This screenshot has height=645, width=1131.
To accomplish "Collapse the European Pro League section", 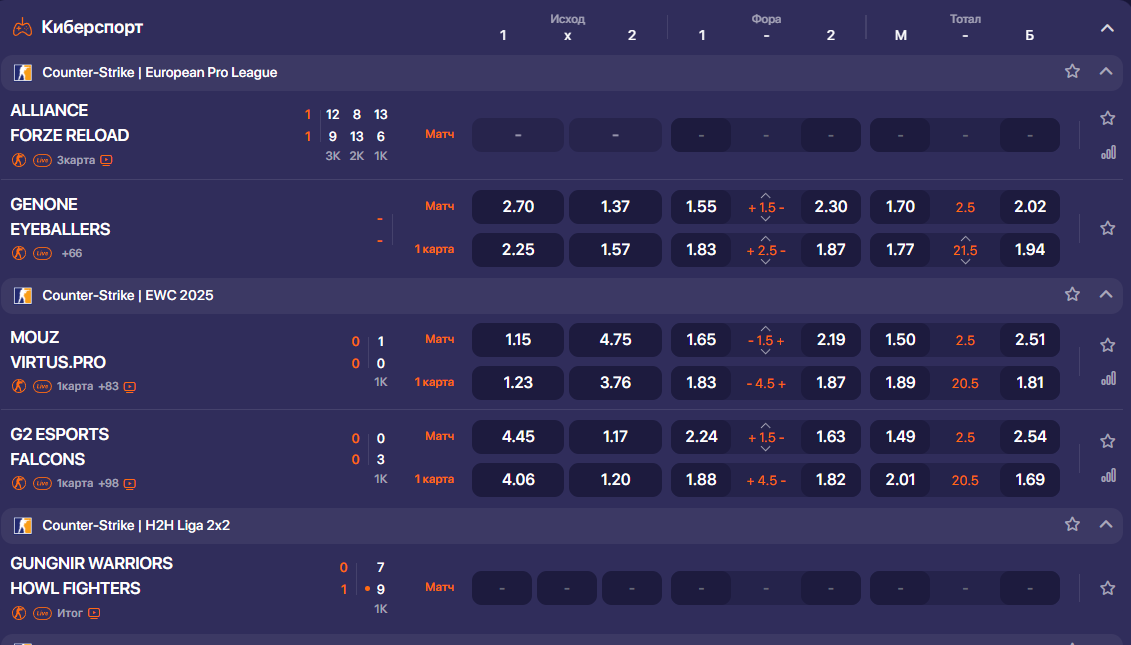I will click(x=1106, y=71).
